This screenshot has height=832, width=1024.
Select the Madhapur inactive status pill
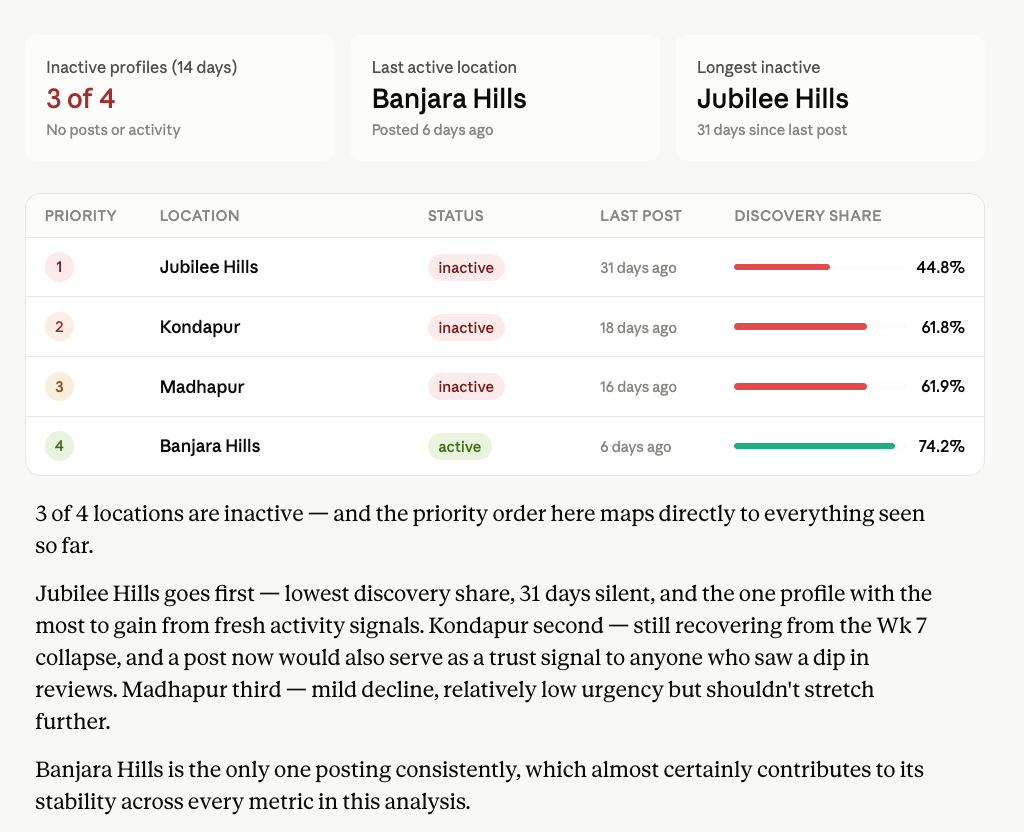click(x=466, y=387)
